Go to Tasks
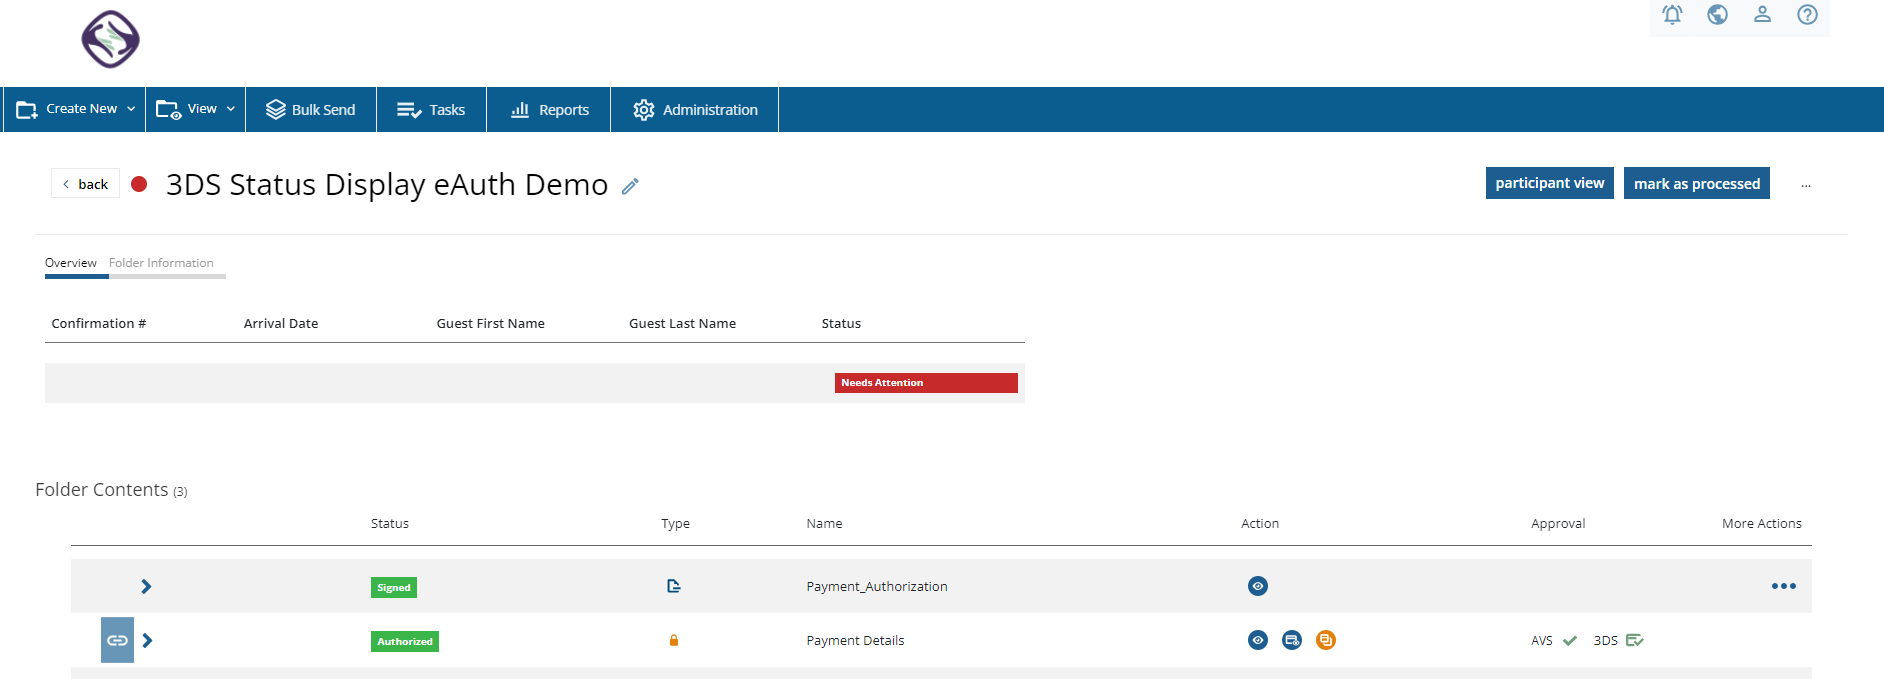Screen dimensions: 1884x679 coord(431,109)
